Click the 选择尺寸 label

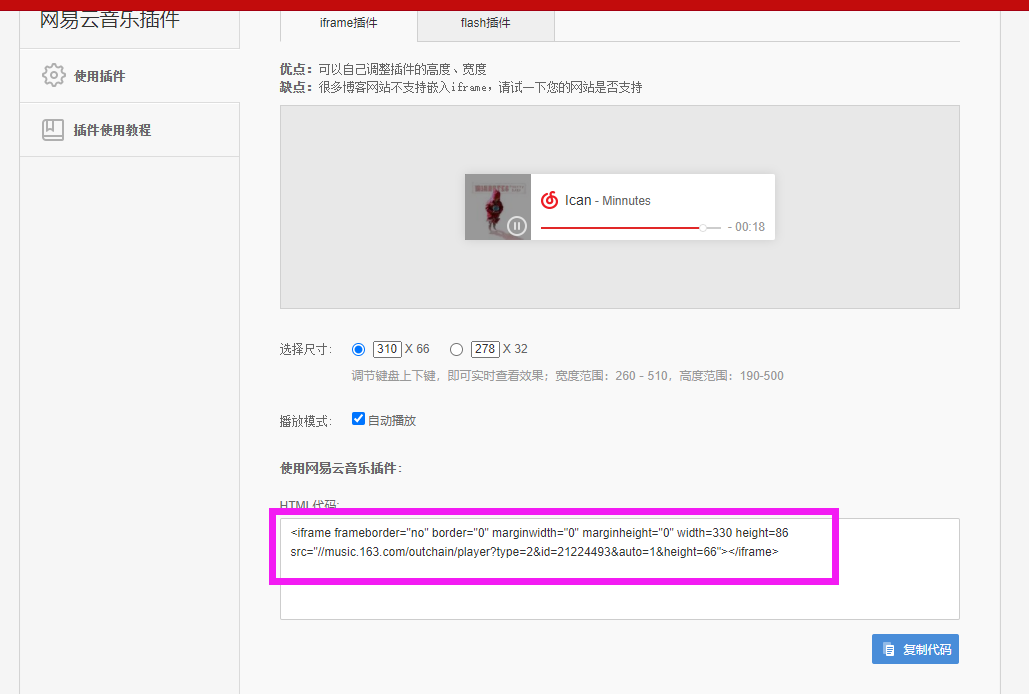tap(306, 350)
